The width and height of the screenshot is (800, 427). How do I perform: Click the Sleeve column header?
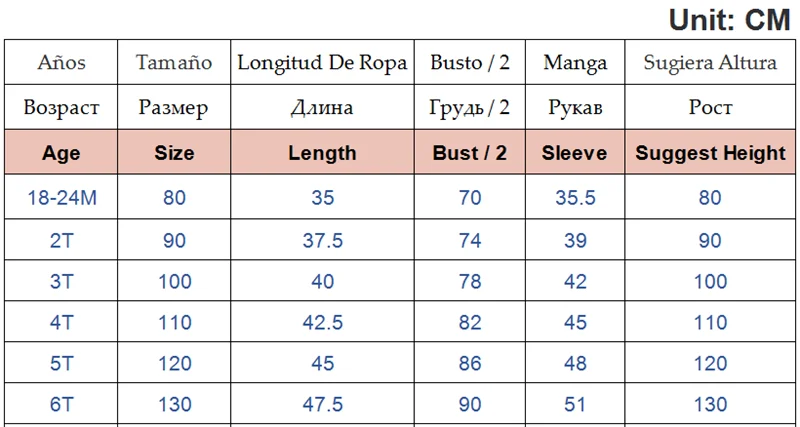[x=575, y=153]
